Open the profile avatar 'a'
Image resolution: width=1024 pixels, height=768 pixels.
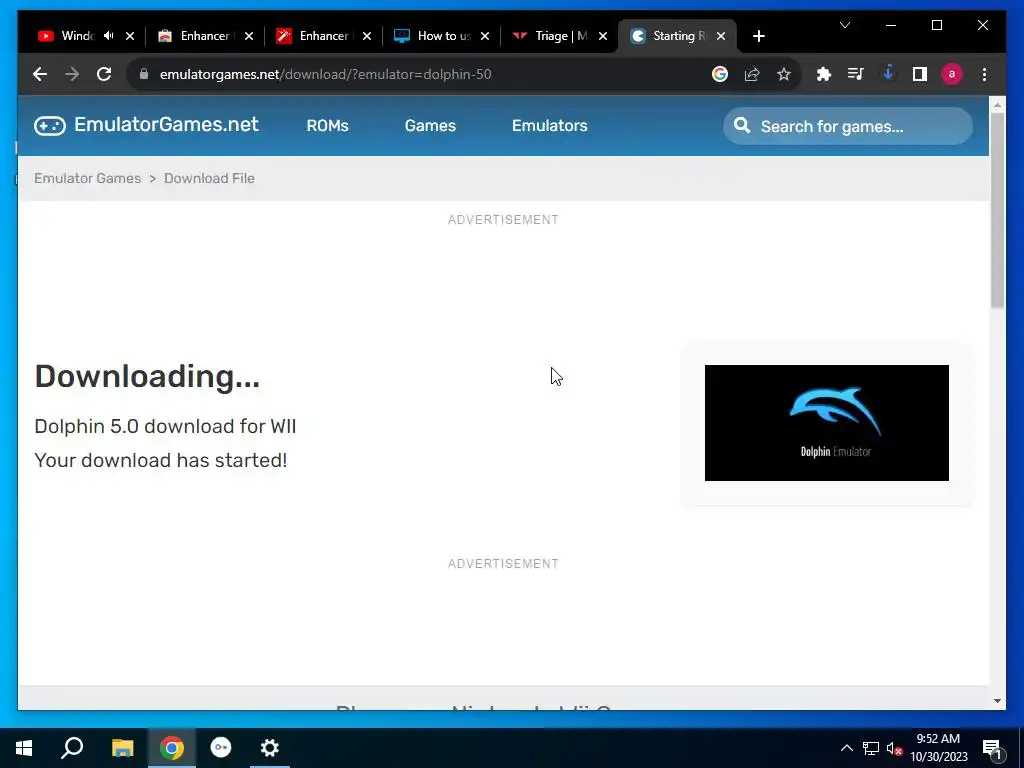952,74
